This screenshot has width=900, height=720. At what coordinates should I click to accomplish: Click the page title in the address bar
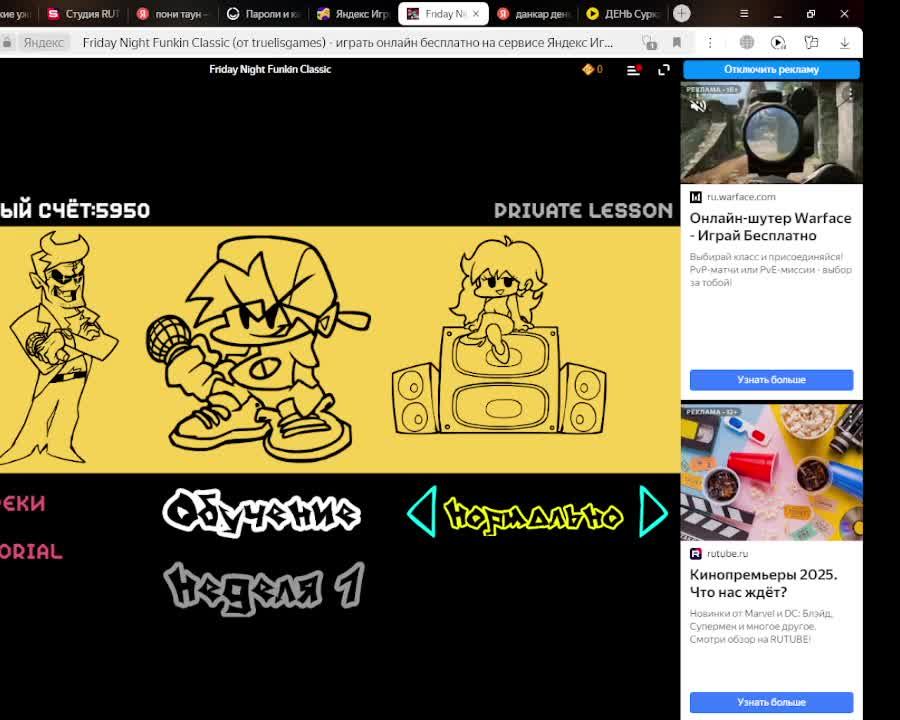[347, 42]
